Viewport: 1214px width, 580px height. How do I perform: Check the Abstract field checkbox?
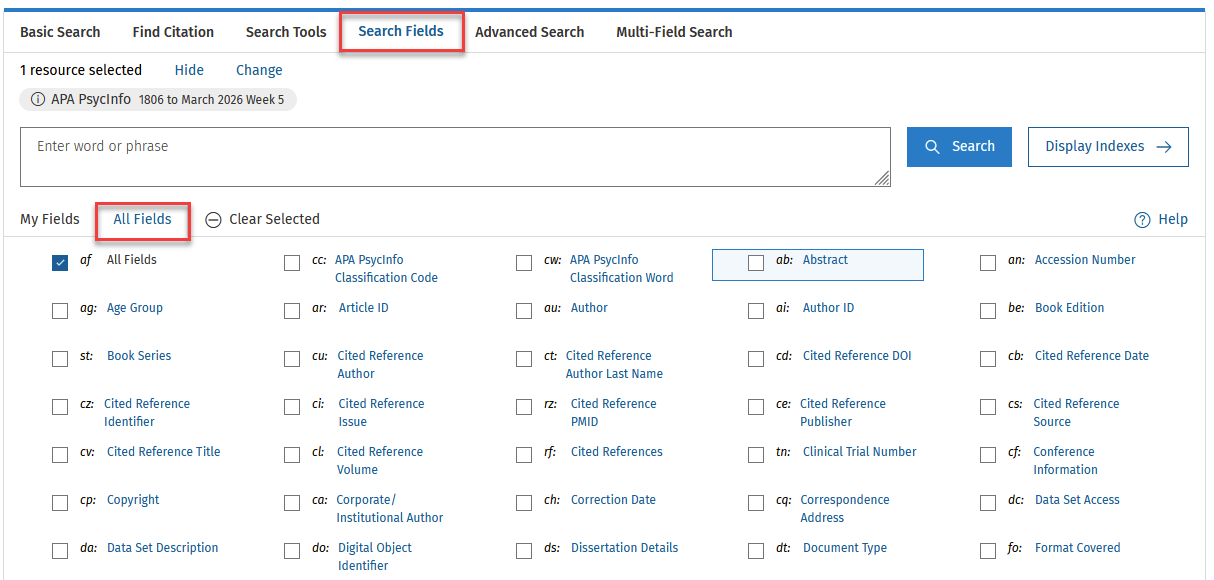(x=756, y=263)
